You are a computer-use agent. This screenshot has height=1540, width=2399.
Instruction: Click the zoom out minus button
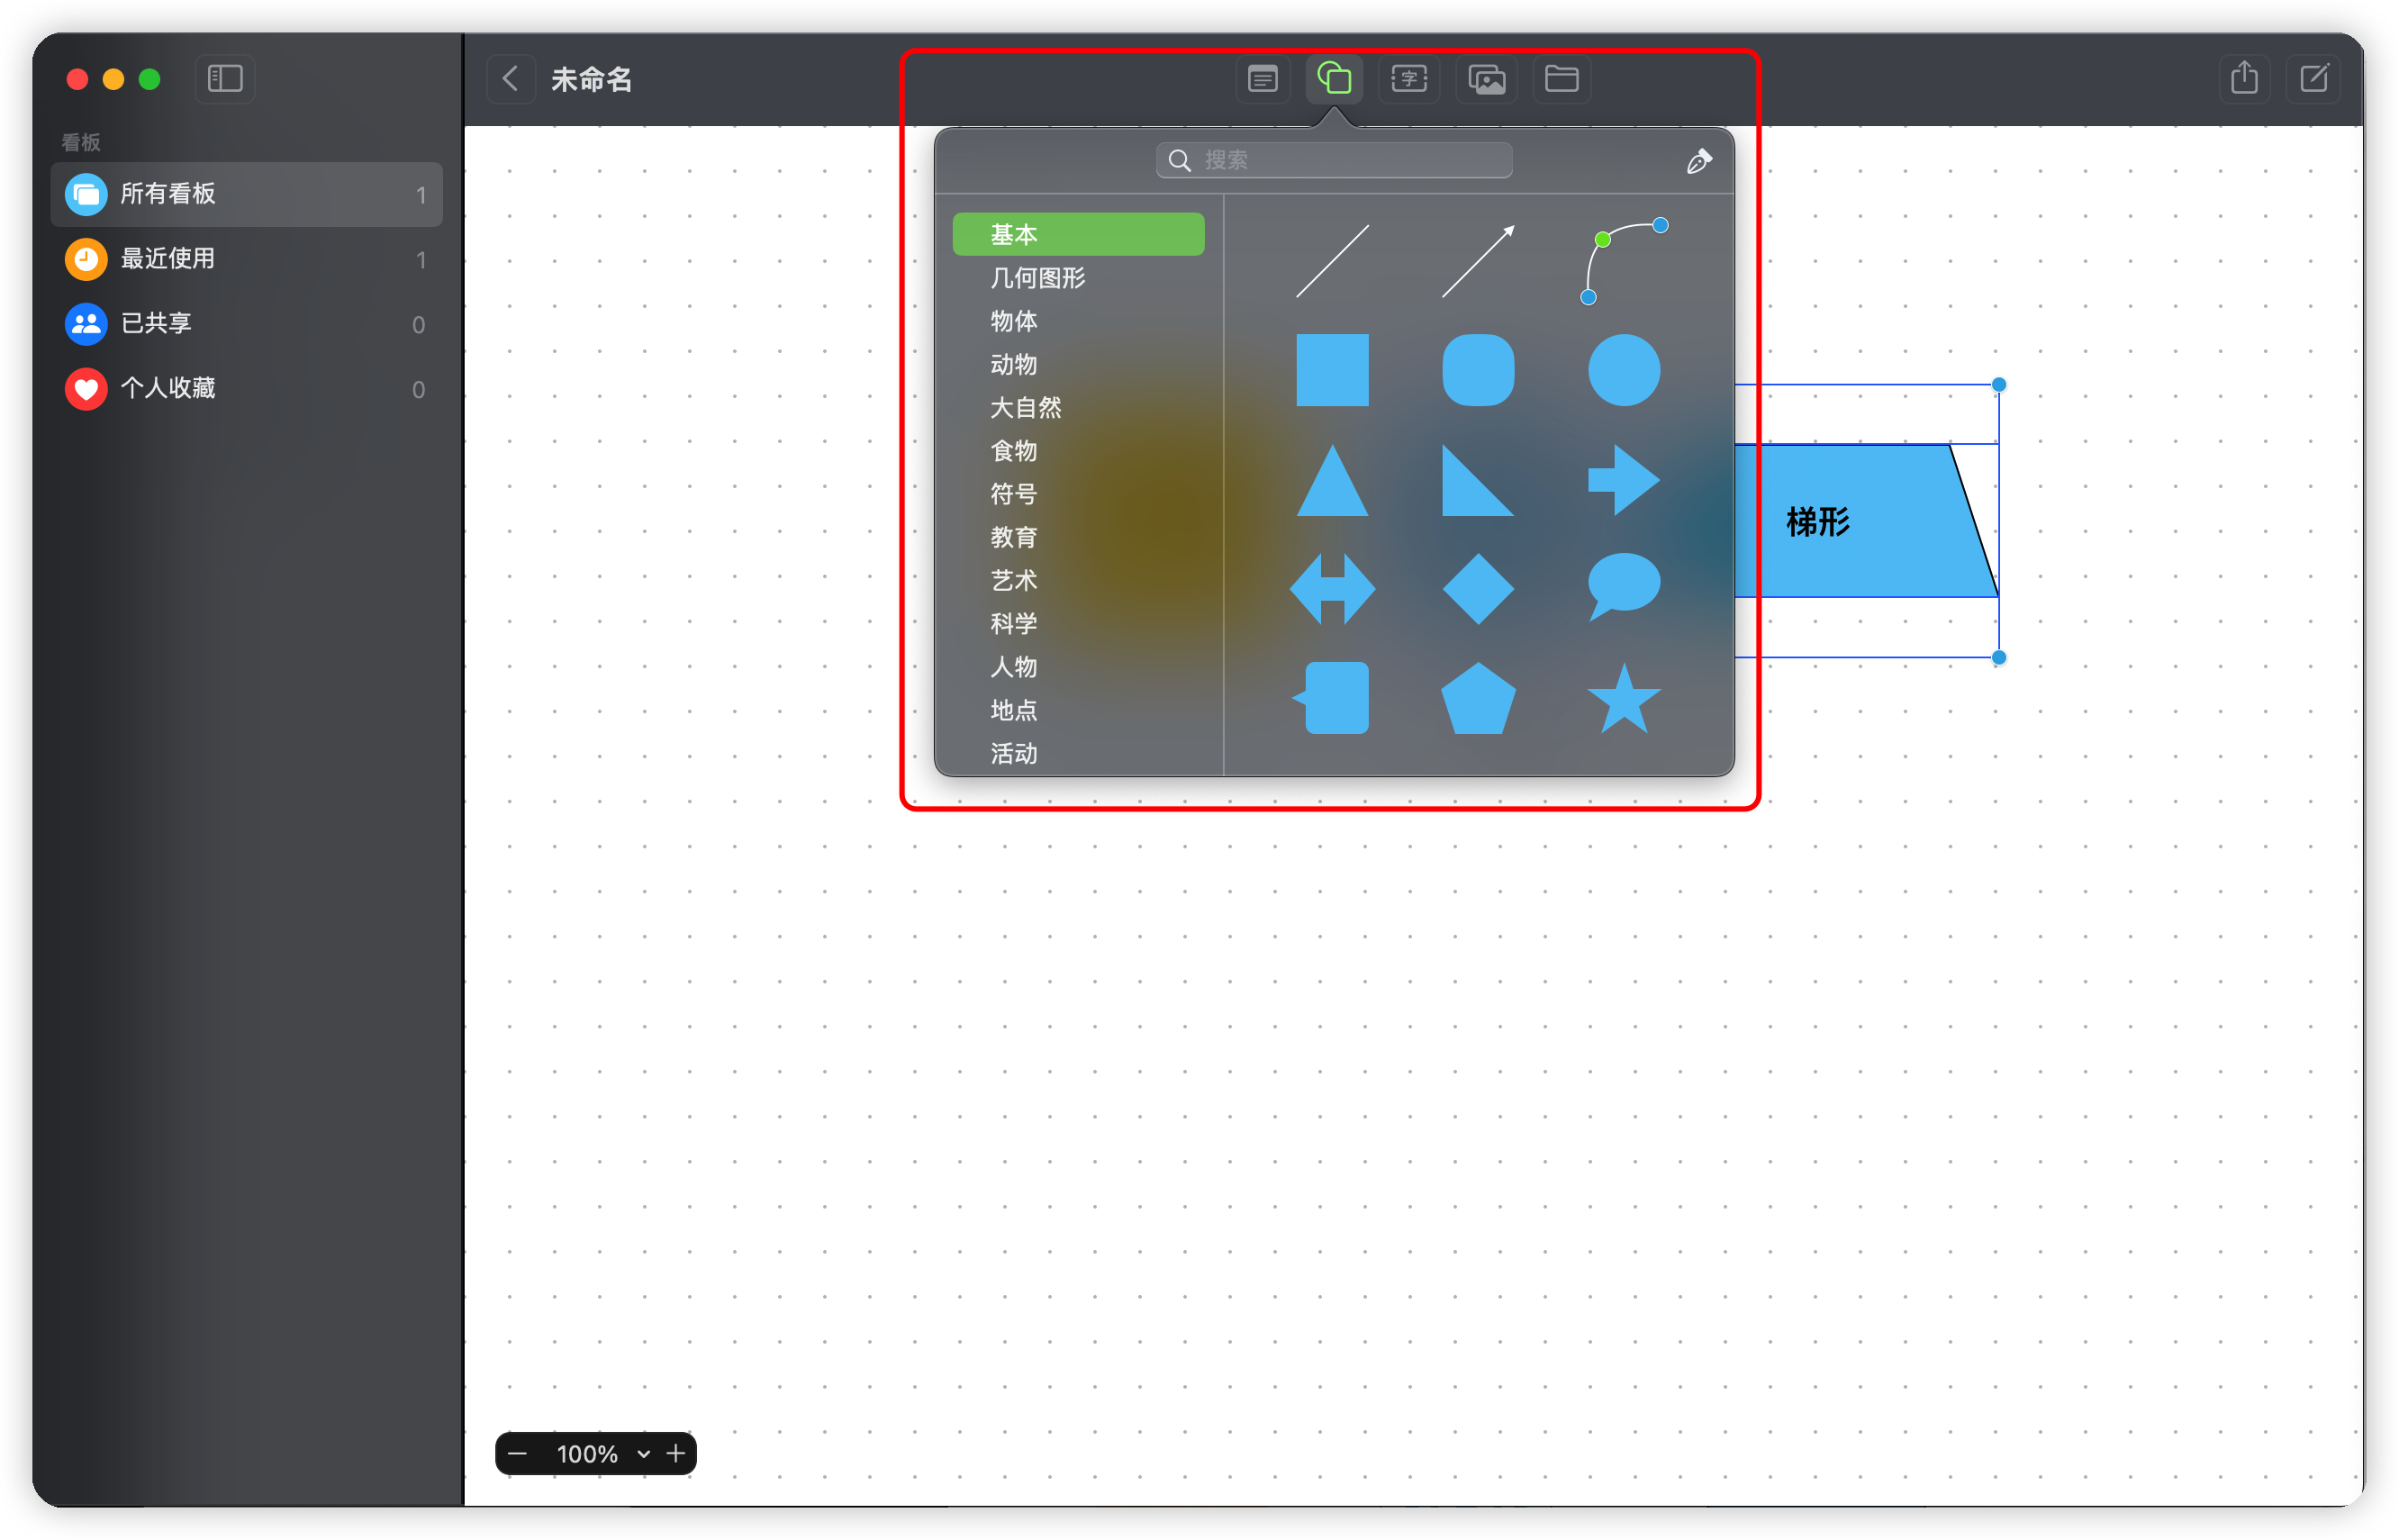point(517,1453)
